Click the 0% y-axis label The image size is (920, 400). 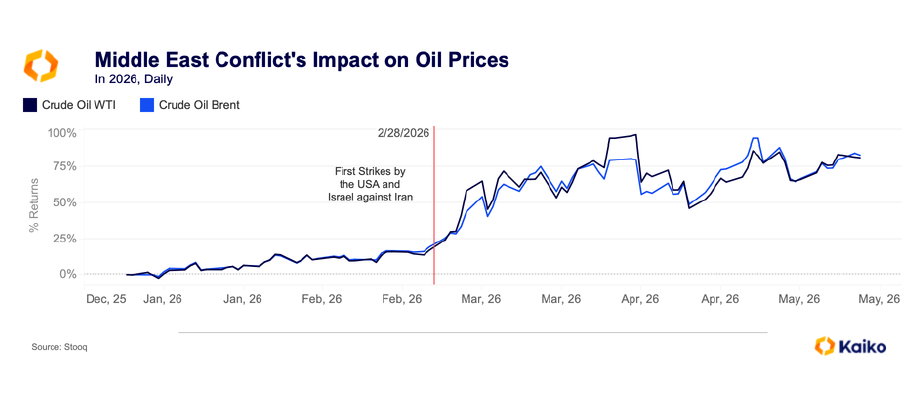coord(67,274)
